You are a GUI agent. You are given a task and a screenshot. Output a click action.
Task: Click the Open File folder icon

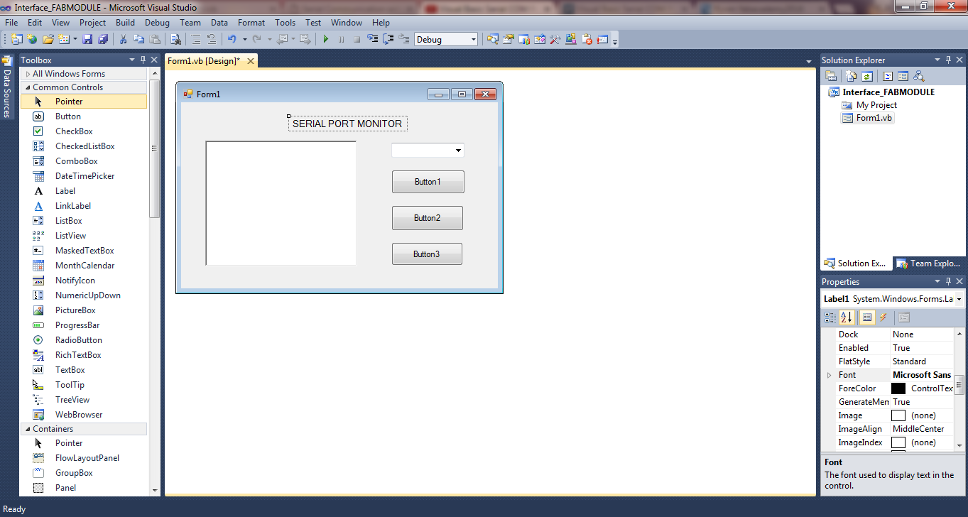tap(48, 39)
